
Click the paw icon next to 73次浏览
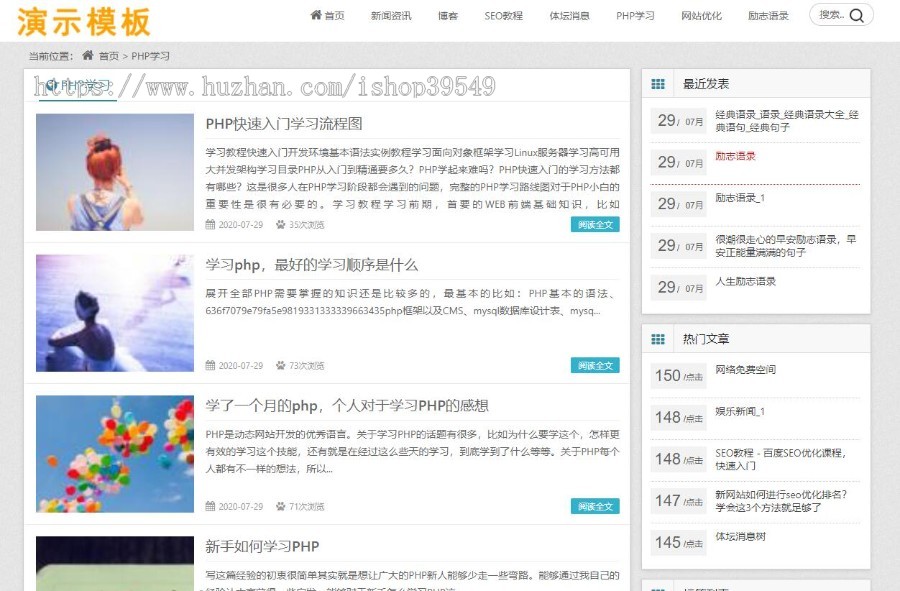pyautogui.click(x=281, y=366)
